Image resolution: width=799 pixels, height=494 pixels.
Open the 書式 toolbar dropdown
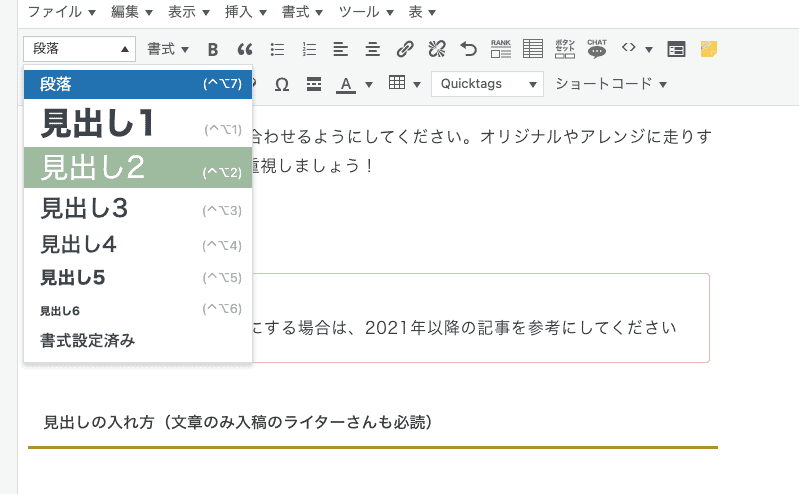[168, 49]
